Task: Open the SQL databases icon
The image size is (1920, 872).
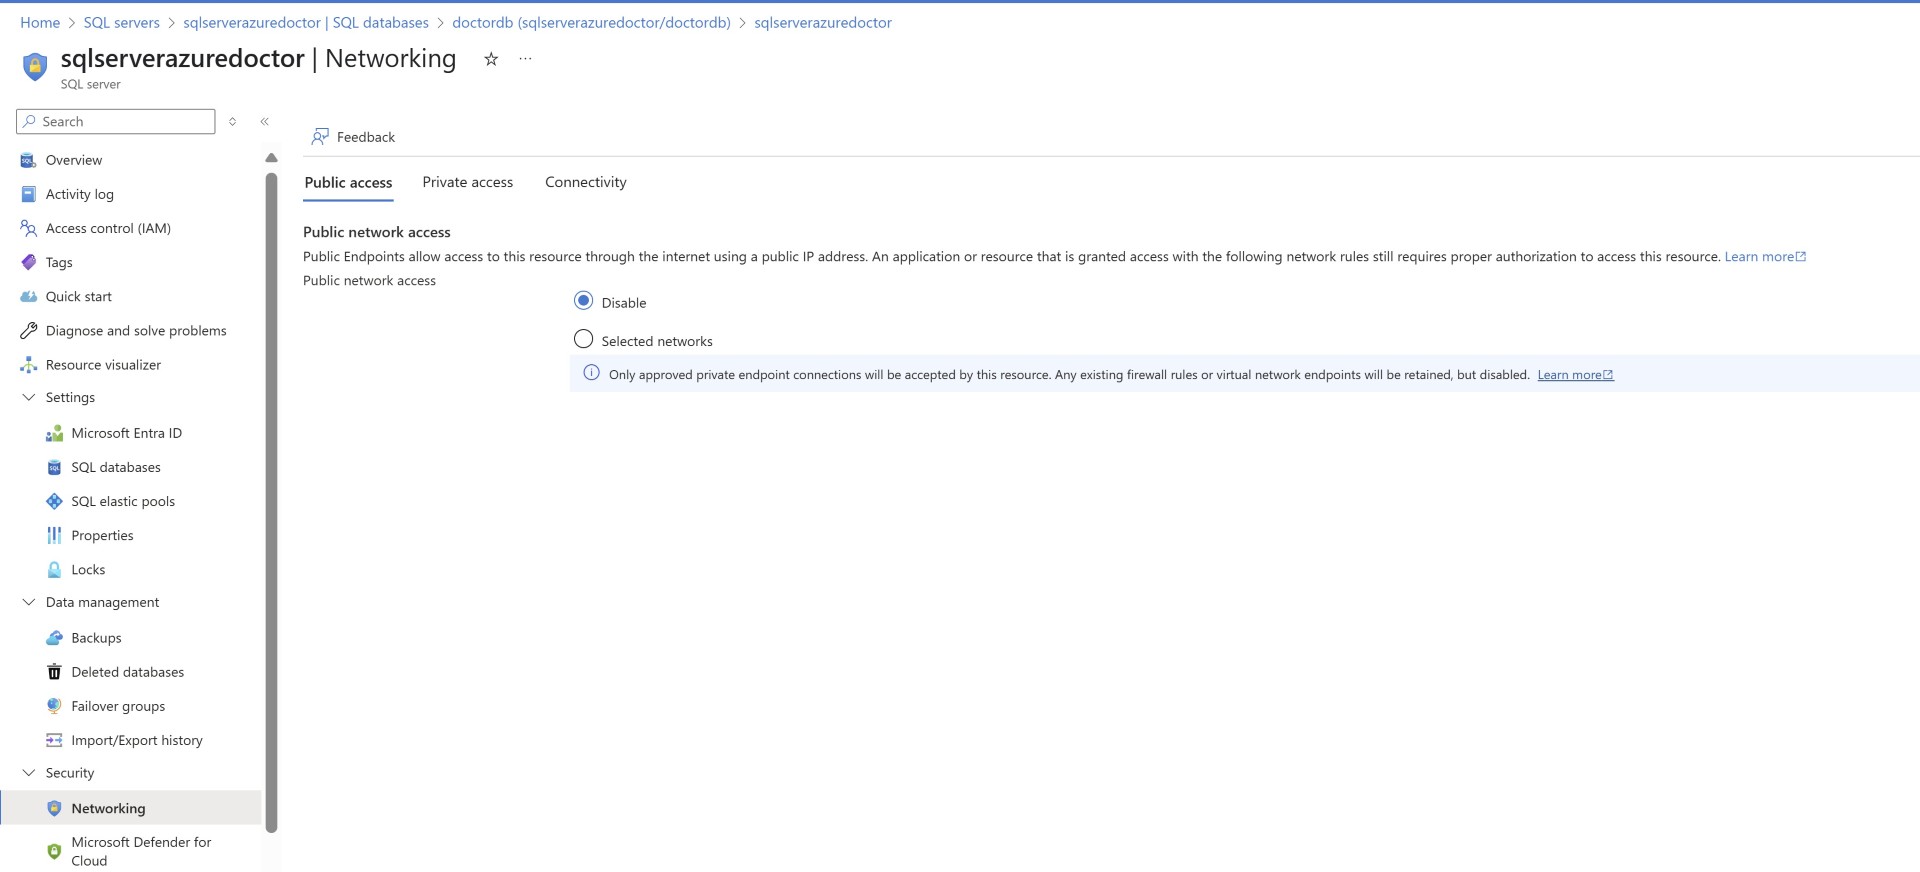Action: coord(54,467)
